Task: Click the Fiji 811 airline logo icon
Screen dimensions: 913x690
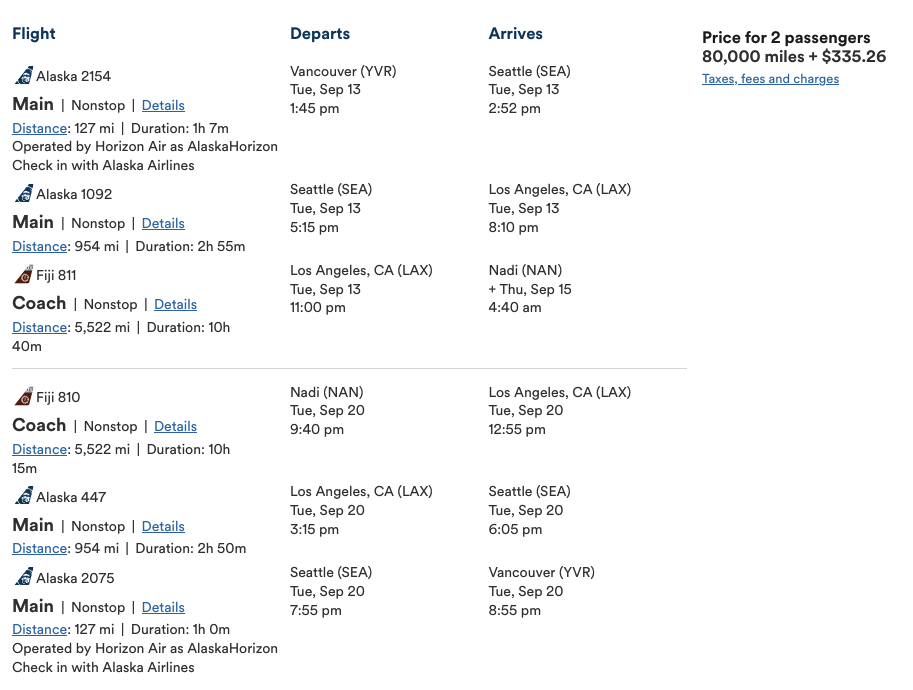Action: (x=24, y=275)
